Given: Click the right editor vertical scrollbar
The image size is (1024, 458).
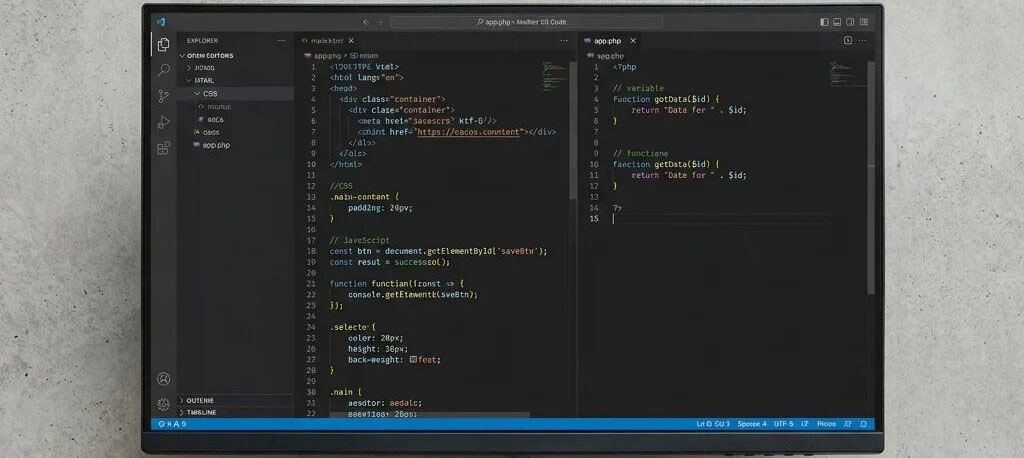Looking at the screenshot, I should 871,176.
